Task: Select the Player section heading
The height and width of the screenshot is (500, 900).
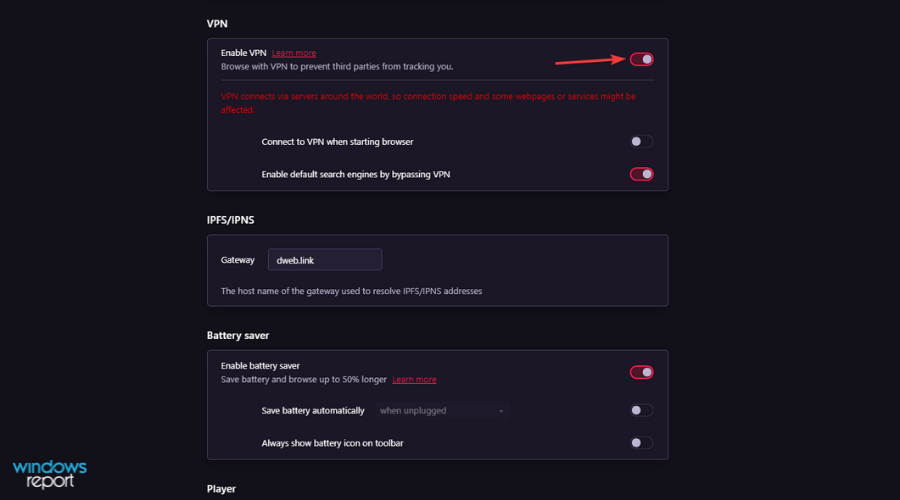Action: pyautogui.click(x=221, y=489)
